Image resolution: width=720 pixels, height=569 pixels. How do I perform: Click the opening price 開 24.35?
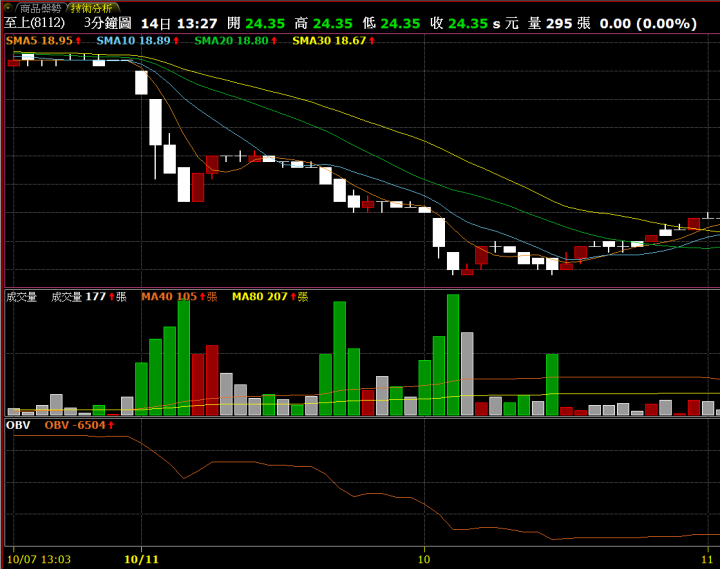(256, 23)
